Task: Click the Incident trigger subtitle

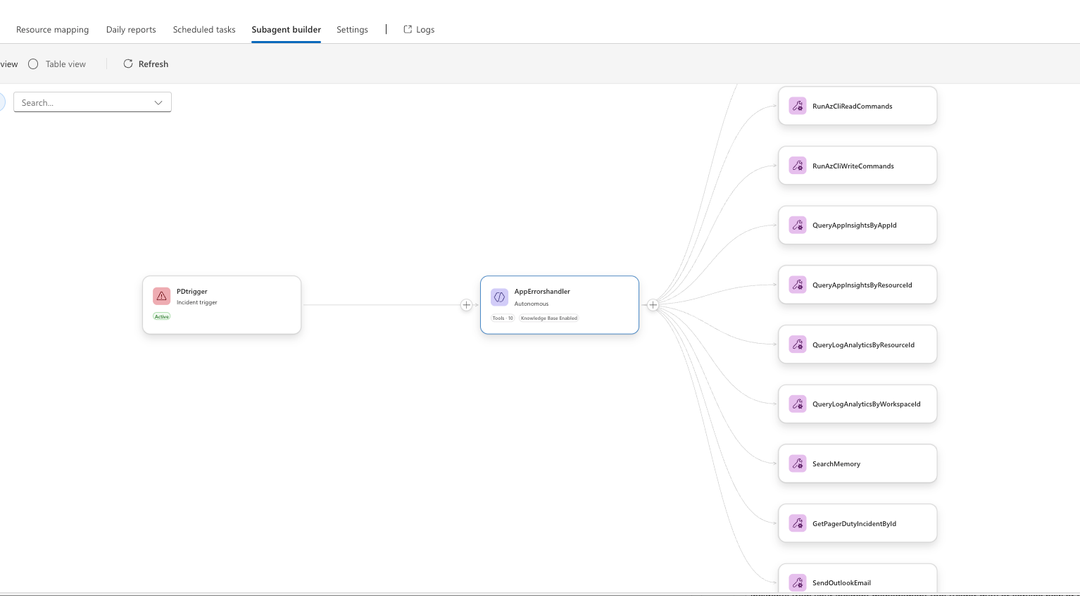Action: coord(196,302)
